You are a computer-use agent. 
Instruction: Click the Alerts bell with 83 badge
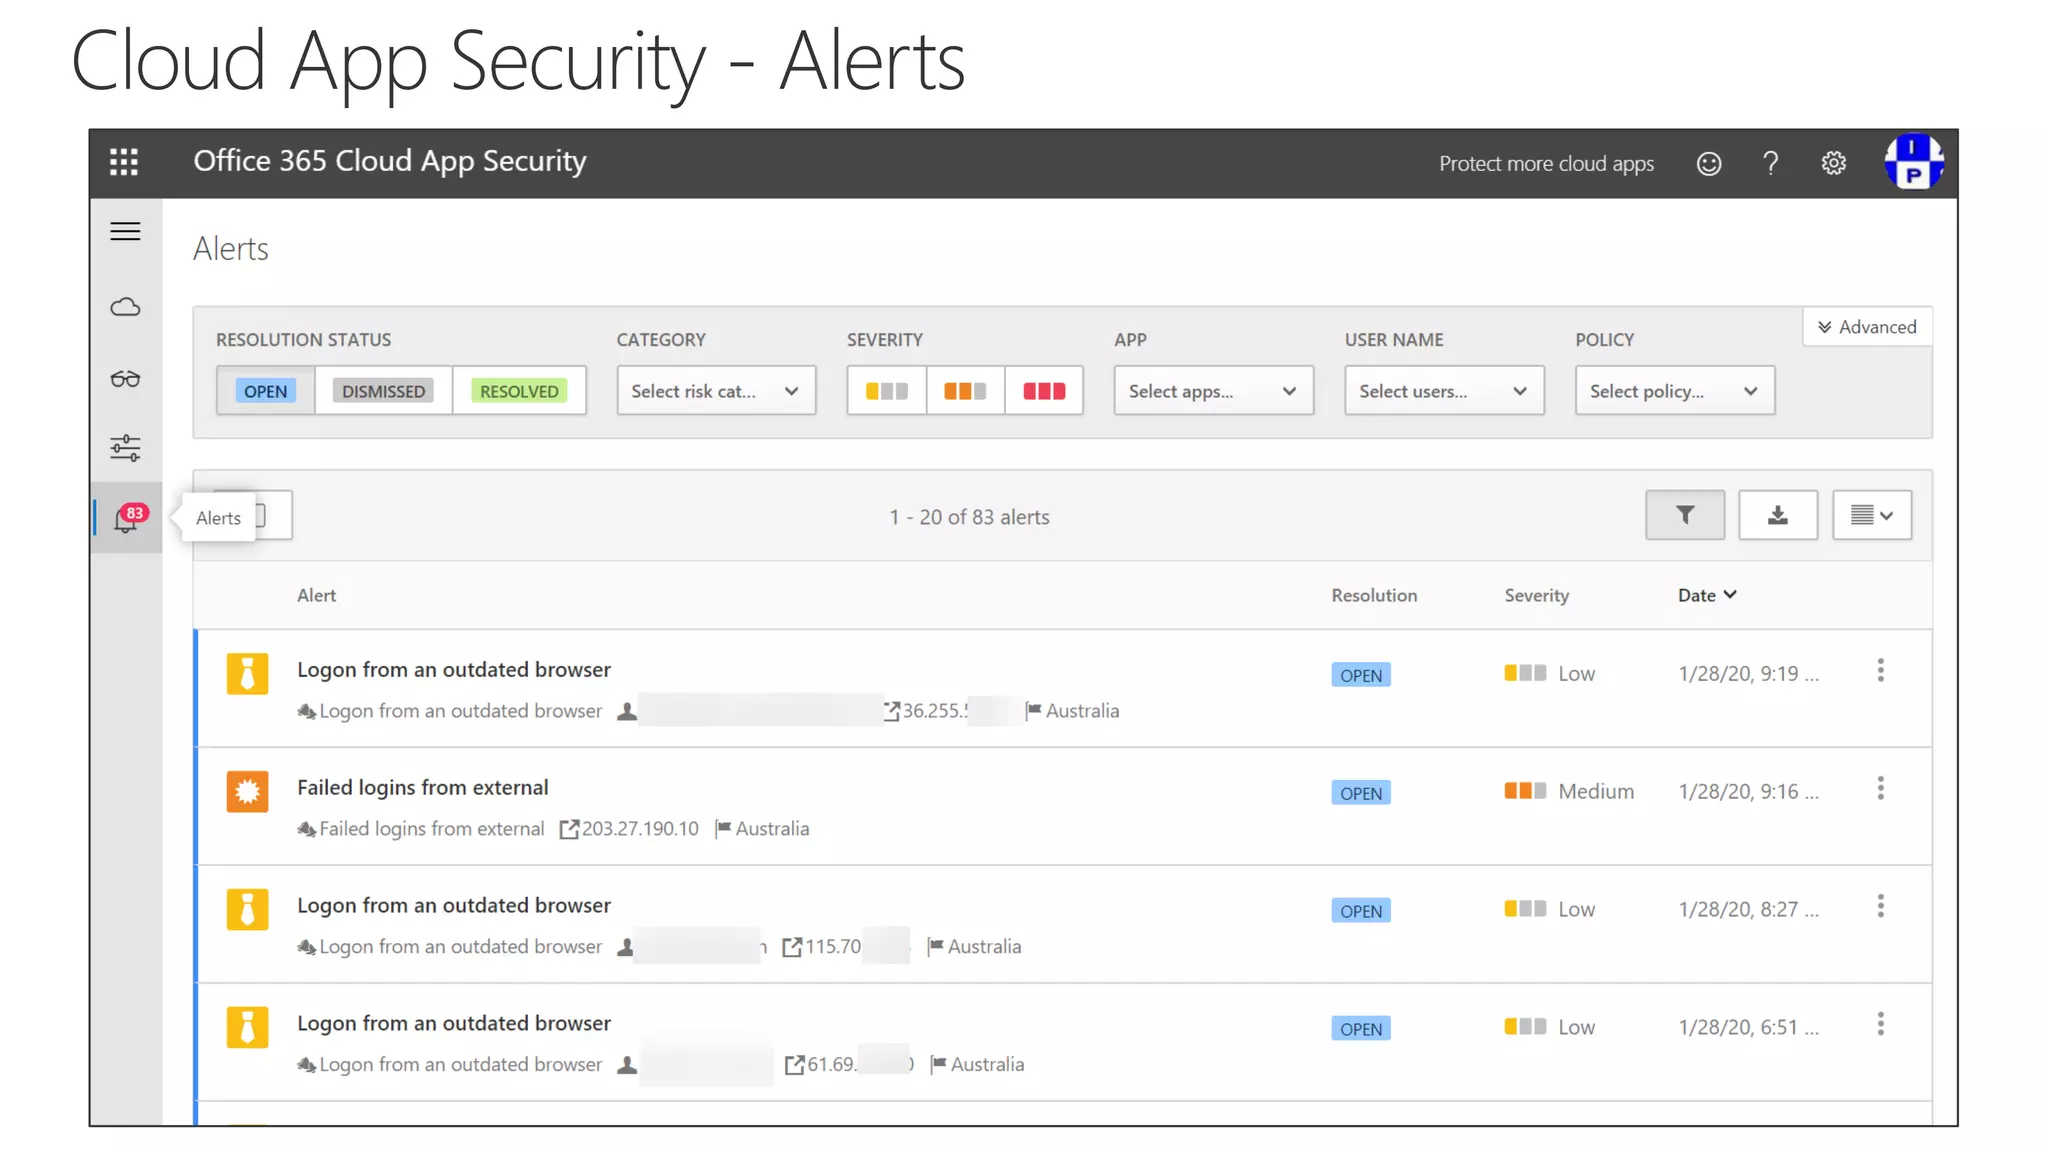pos(128,518)
